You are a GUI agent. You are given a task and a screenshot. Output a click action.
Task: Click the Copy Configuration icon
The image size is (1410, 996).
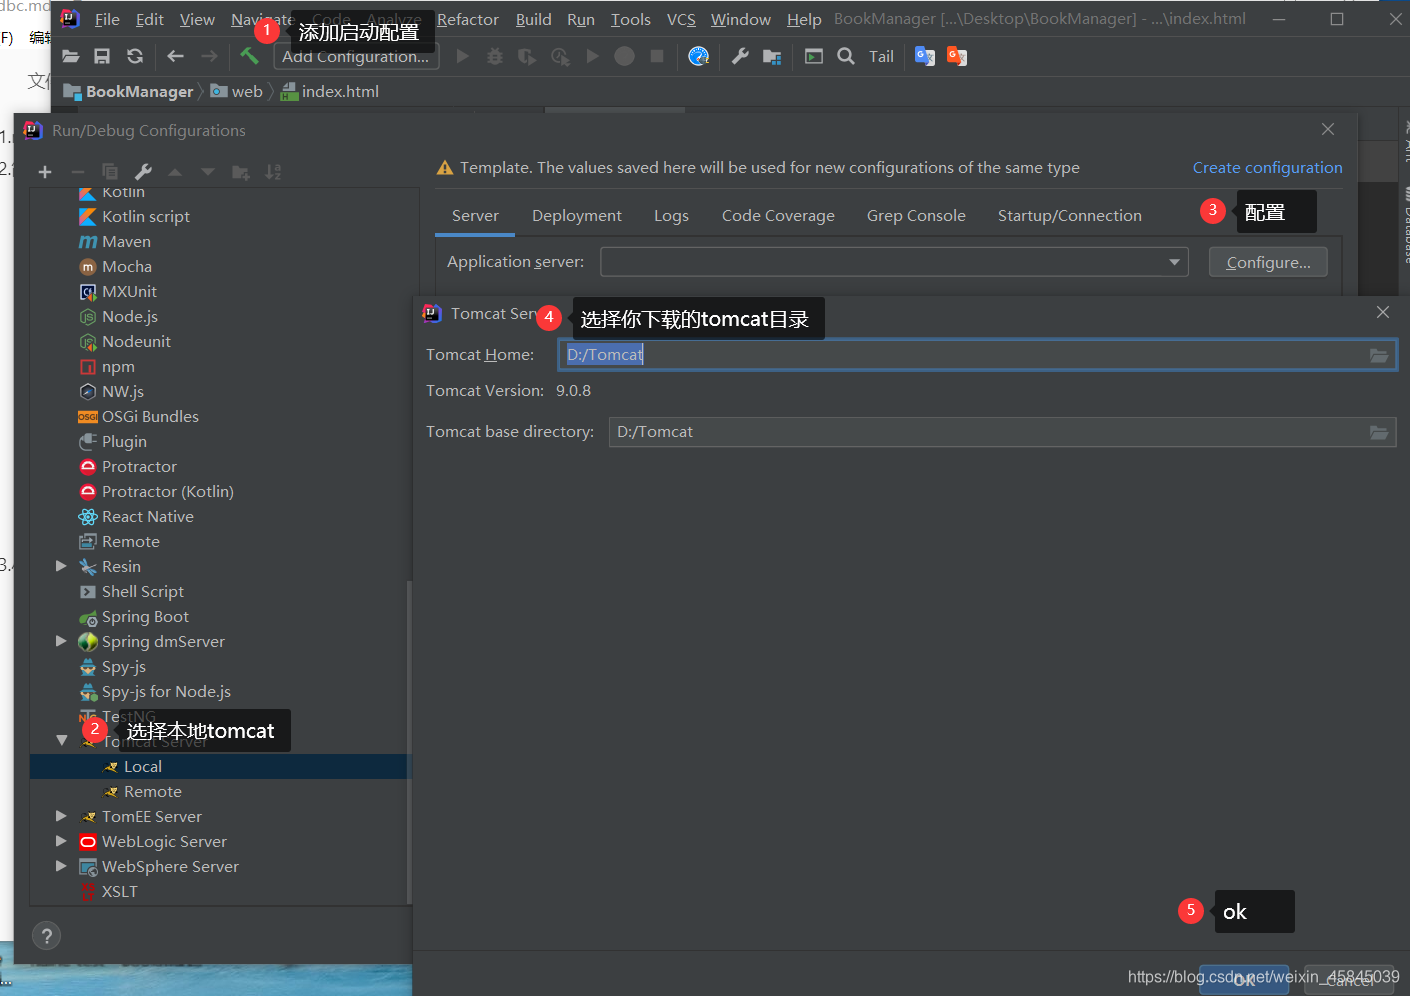tap(110, 172)
